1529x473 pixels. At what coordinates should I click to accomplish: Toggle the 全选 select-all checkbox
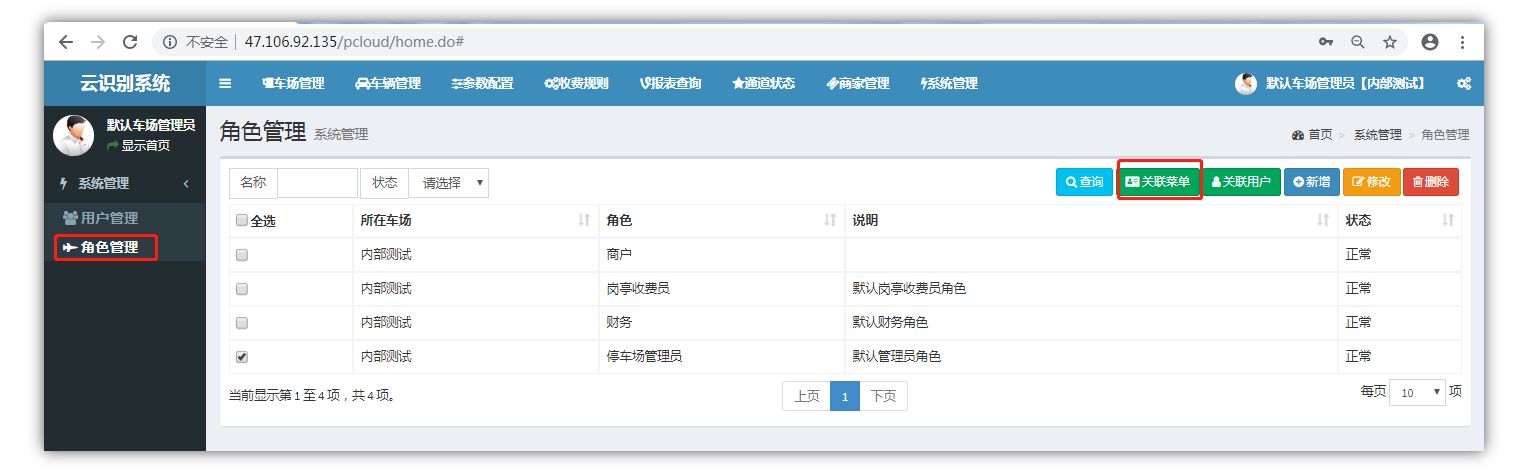click(242, 221)
